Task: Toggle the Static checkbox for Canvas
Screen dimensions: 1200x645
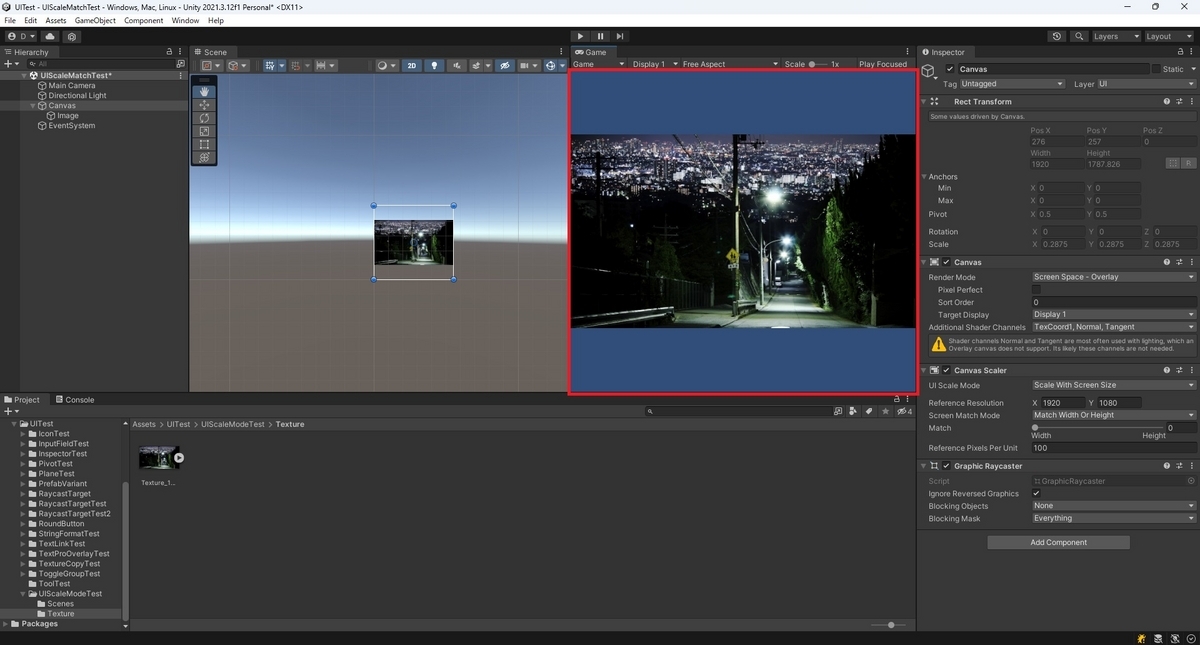Action: [1156, 69]
